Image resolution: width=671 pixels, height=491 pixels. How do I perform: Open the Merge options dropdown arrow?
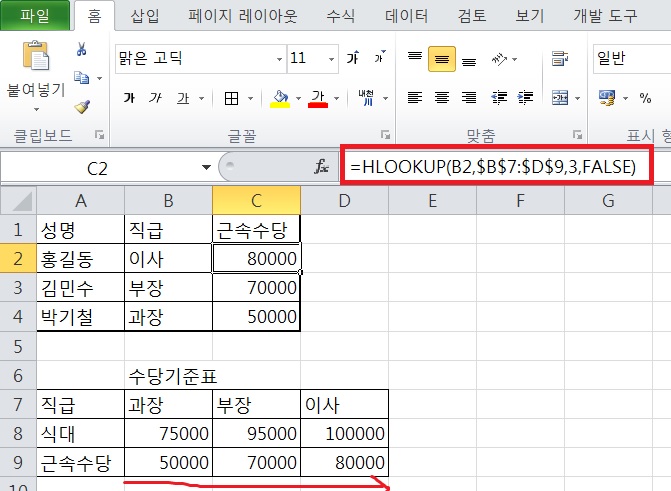[577, 99]
